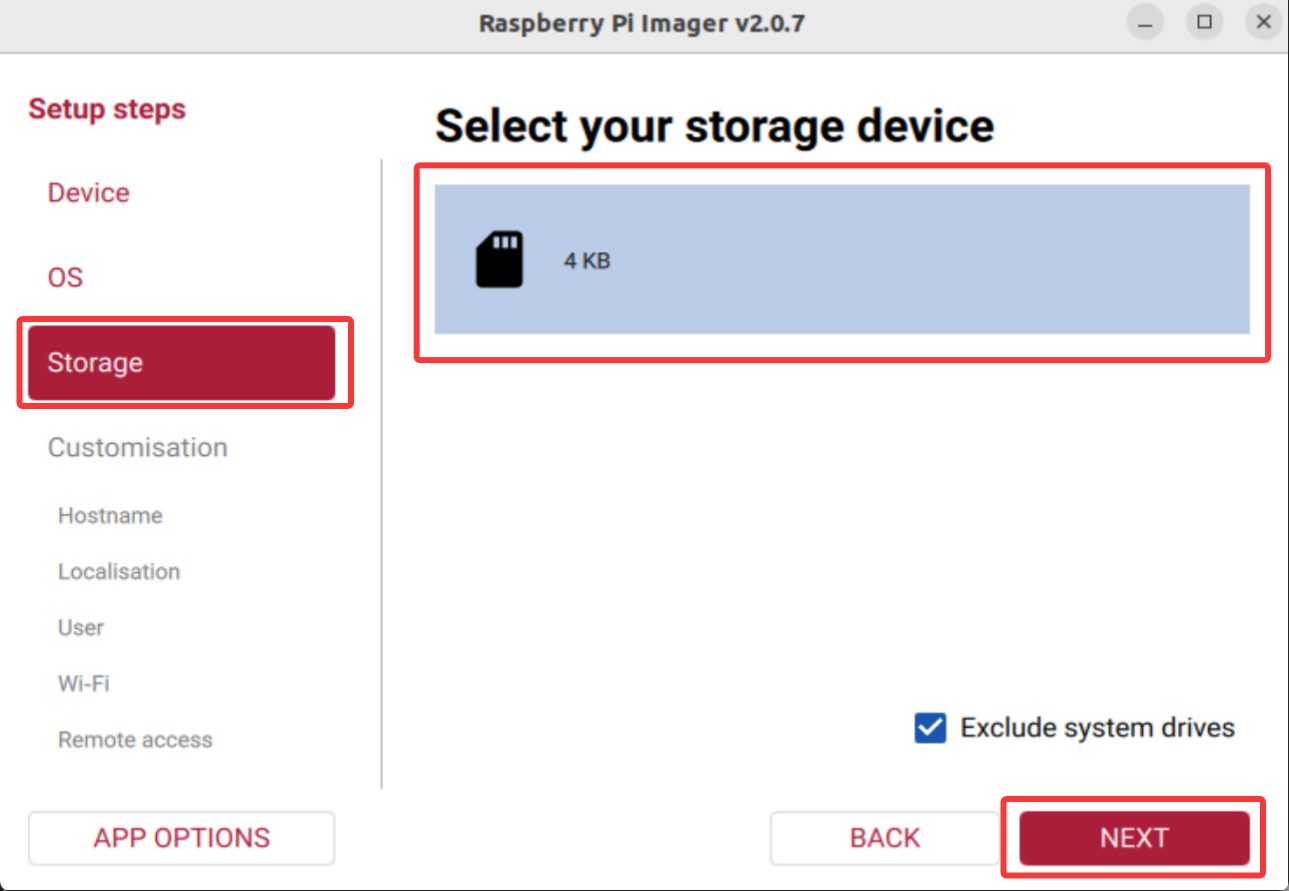1289x891 pixels.
Task: Open the APP OPTIONS dialog
Action: [x=181, y=838]
